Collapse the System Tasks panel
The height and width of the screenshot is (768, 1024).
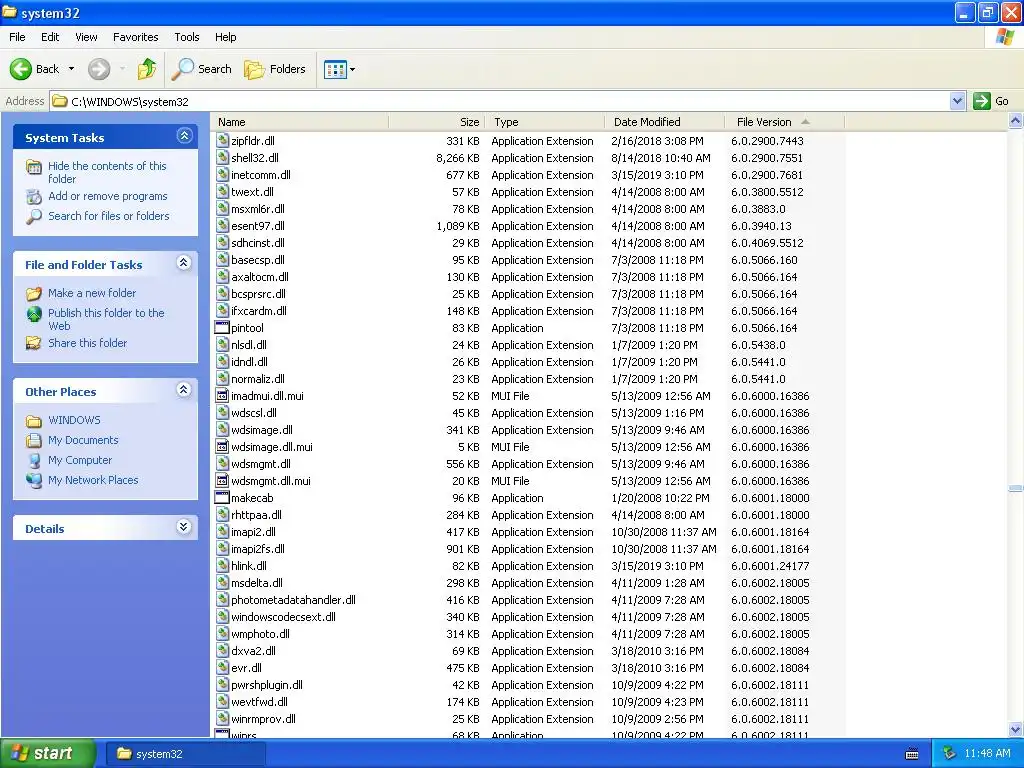click(x=184, y=136)
